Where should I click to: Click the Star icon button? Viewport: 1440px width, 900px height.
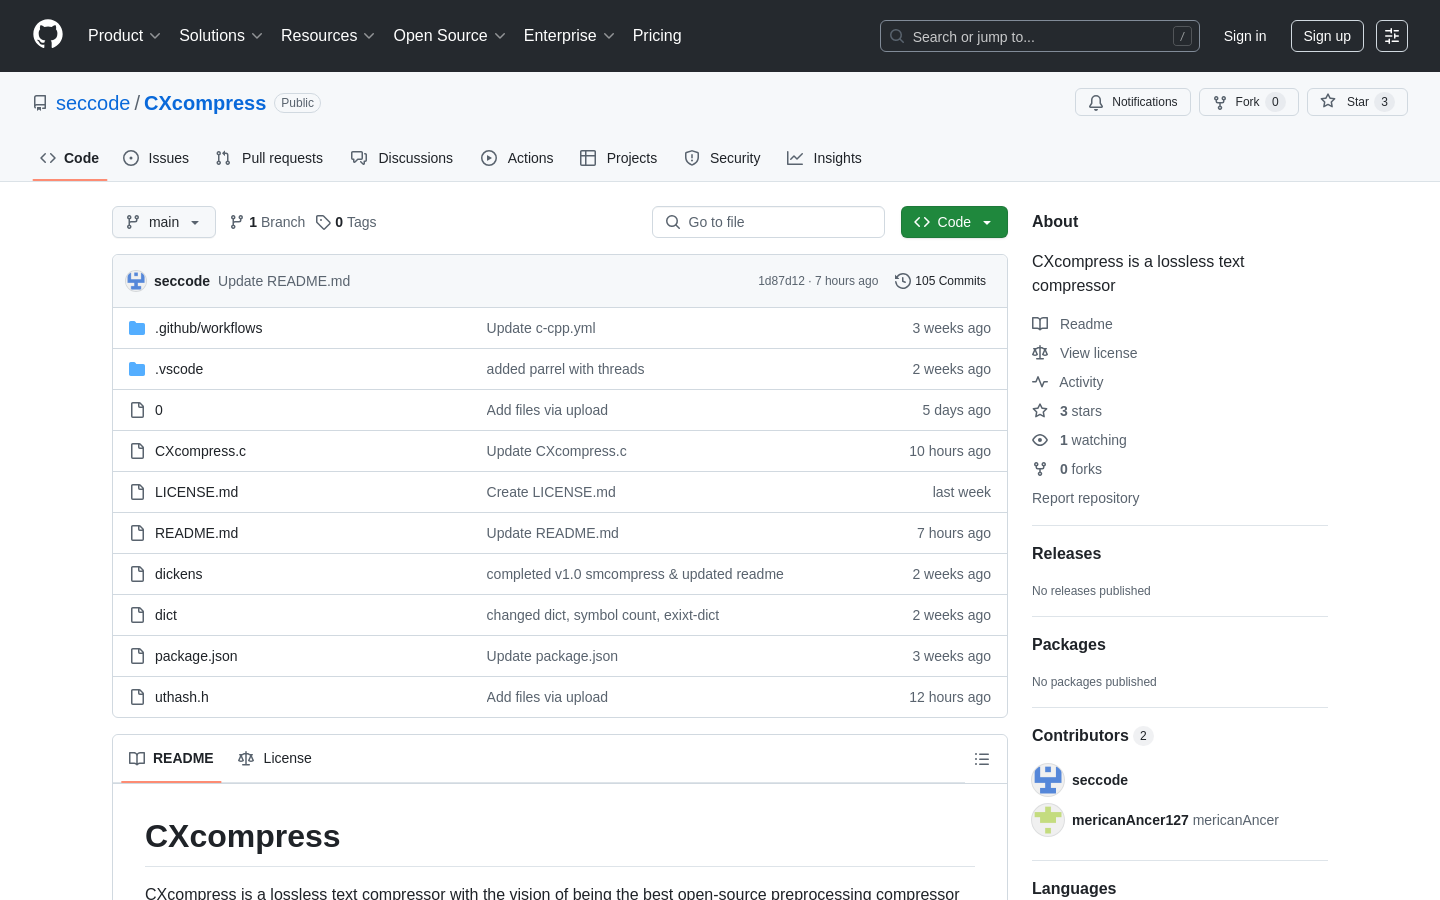[x=1328, y=101]
